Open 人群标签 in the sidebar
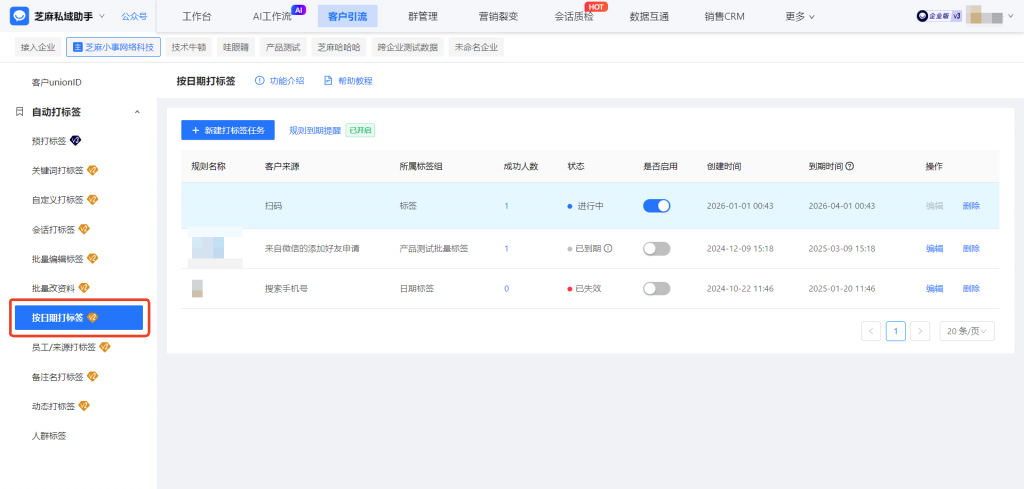The image size is (1024, 489). pos(49,435)
